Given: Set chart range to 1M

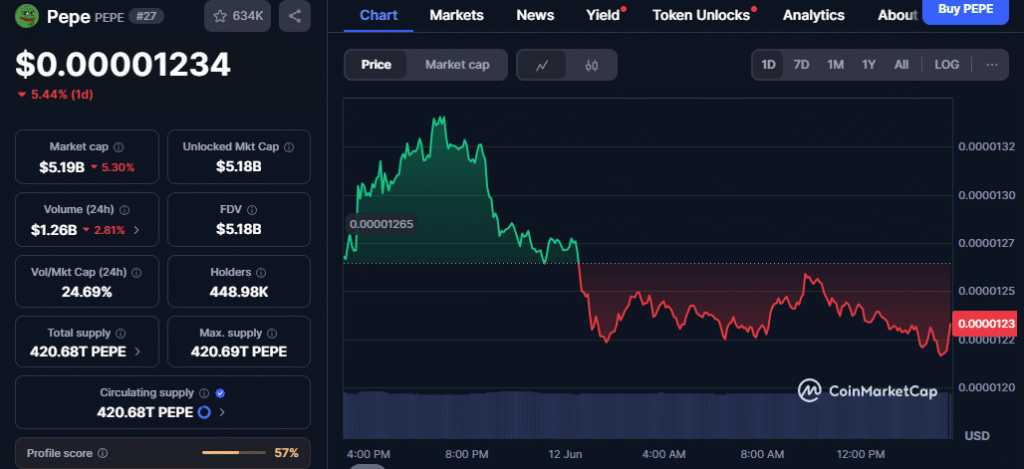Looking at the screenshot, I should point(835,65).
